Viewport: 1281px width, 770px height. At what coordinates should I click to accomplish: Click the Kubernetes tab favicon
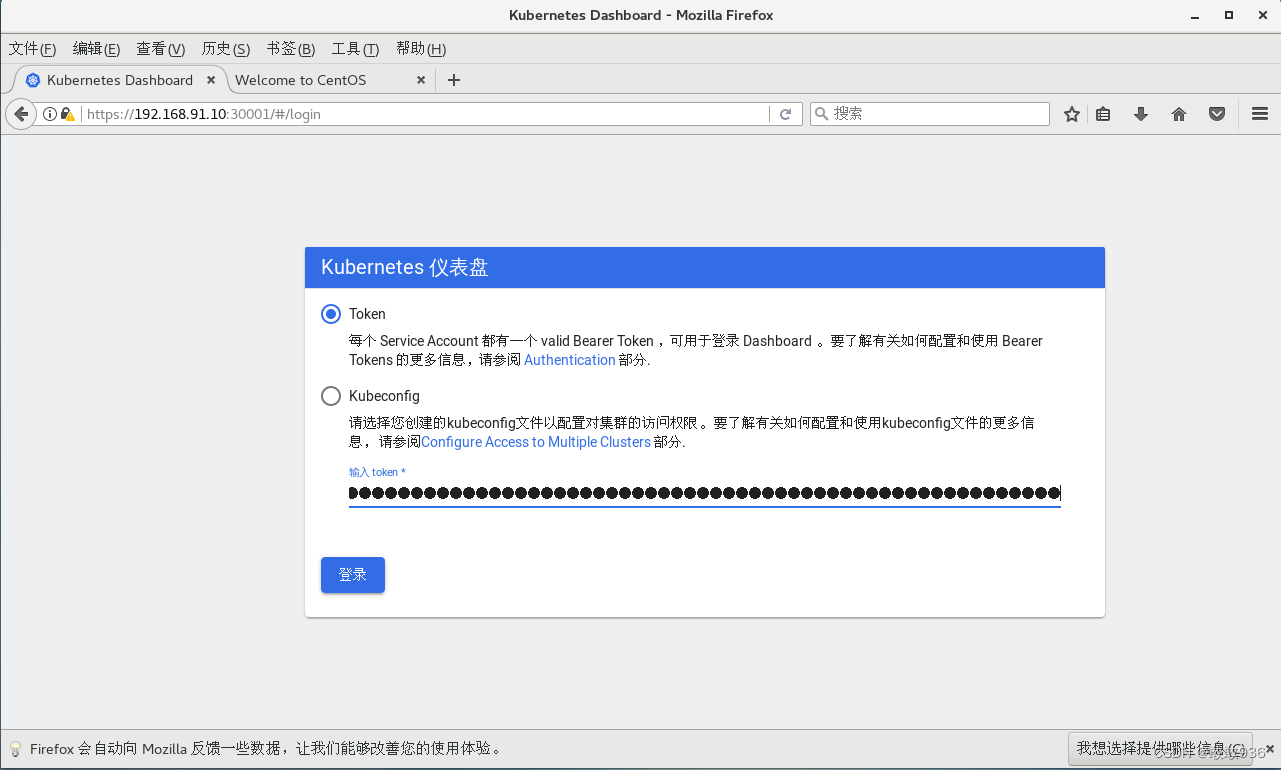33,80
